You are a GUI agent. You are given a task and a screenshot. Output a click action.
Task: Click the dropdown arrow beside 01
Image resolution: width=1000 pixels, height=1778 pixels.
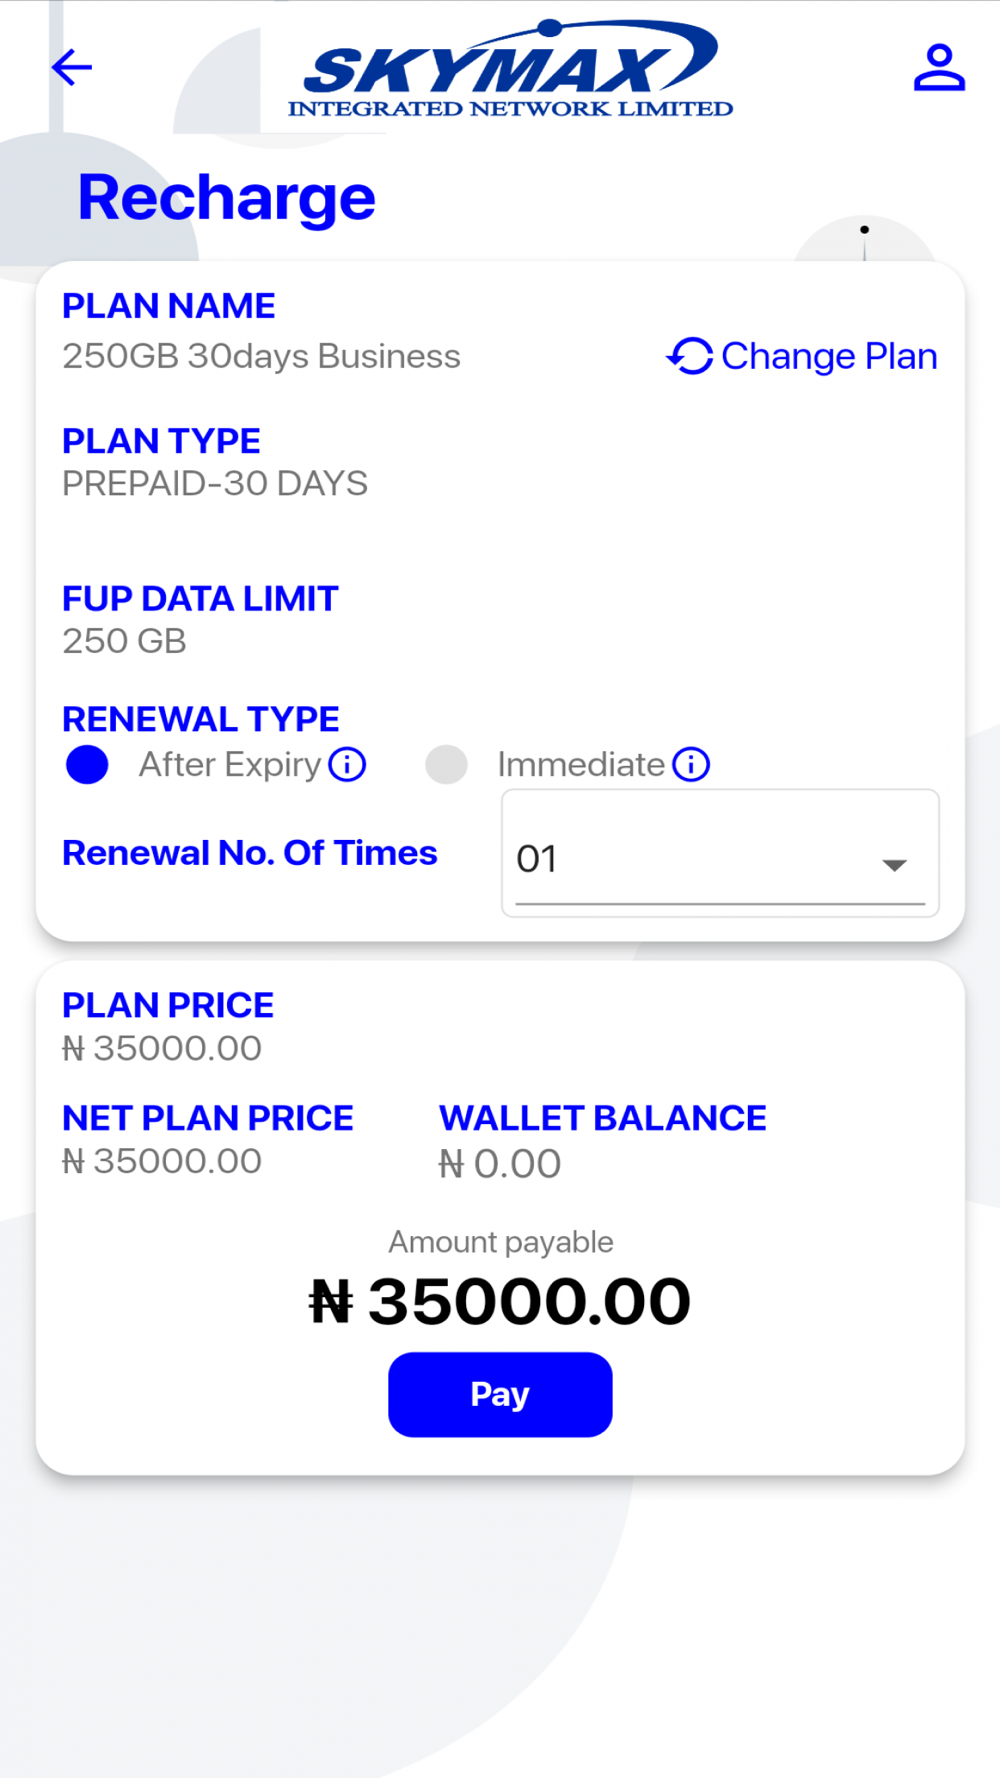(x=894, y=864)
